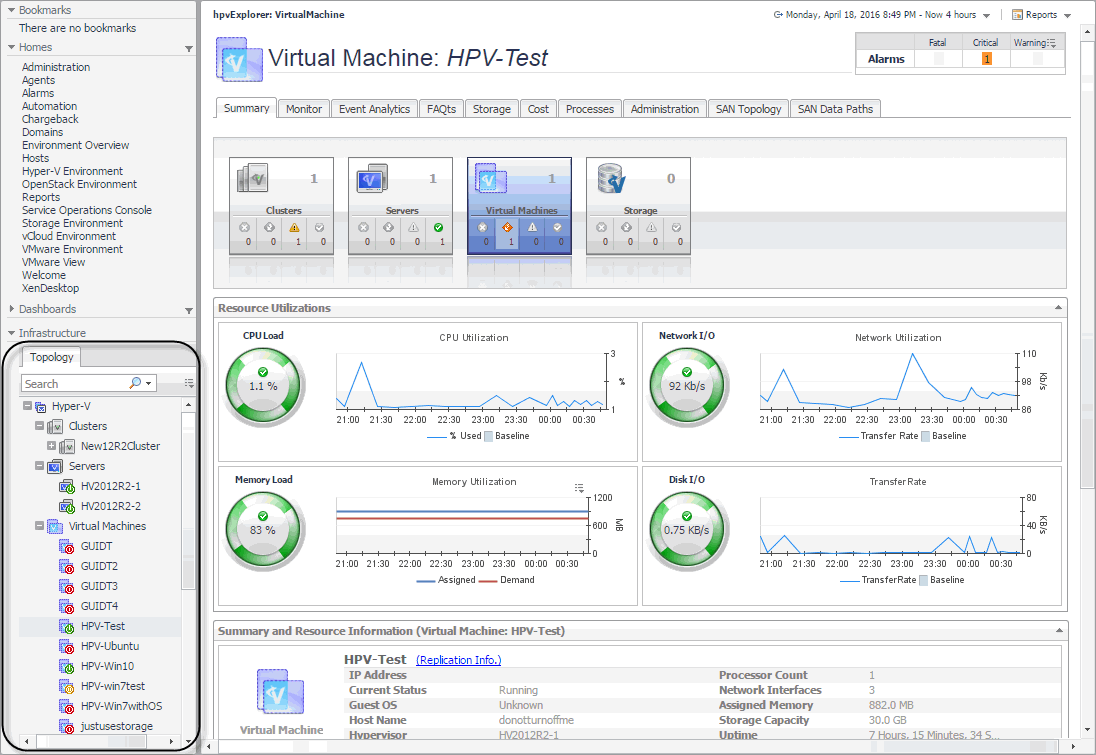Open the XenDesktop link

(x=50, y=288)
